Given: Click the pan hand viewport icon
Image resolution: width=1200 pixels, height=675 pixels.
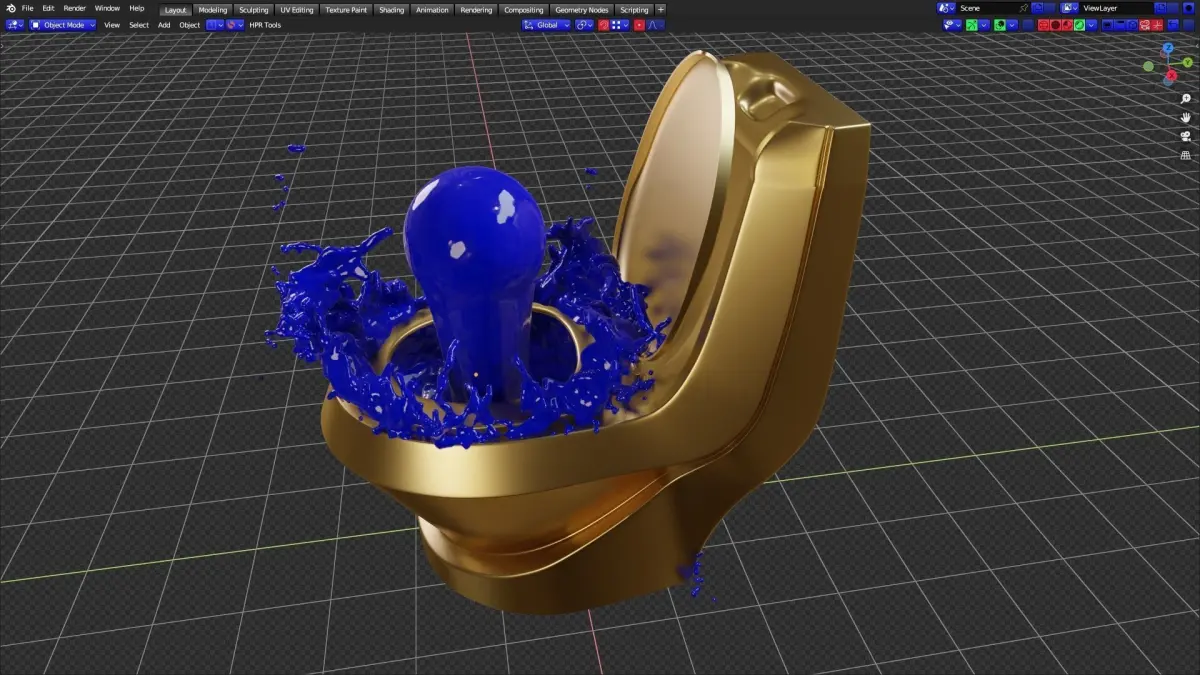Looking at the screenshot, I should [x=1186, y=118].
